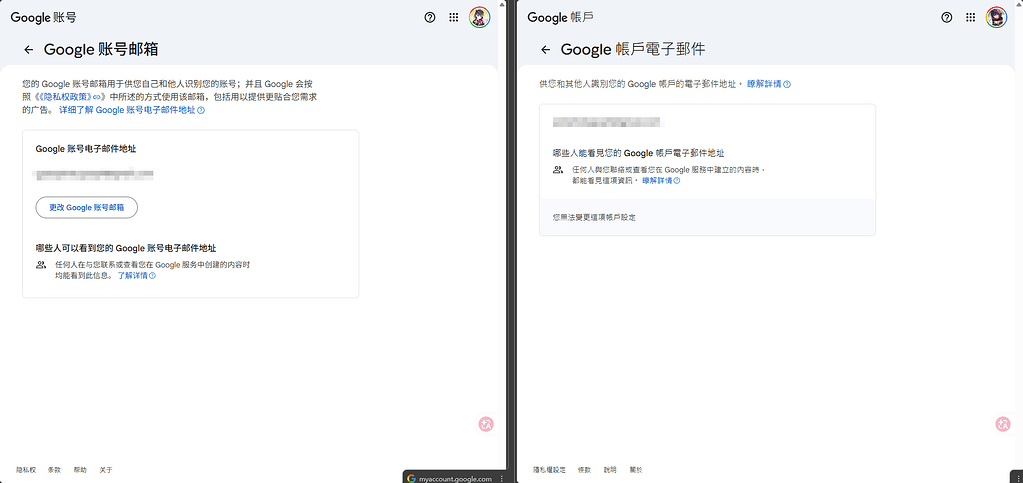Click the Google 账号电子邮件地址 card heading
This screenshot has width=1023, height=483.
click(85, 149)
